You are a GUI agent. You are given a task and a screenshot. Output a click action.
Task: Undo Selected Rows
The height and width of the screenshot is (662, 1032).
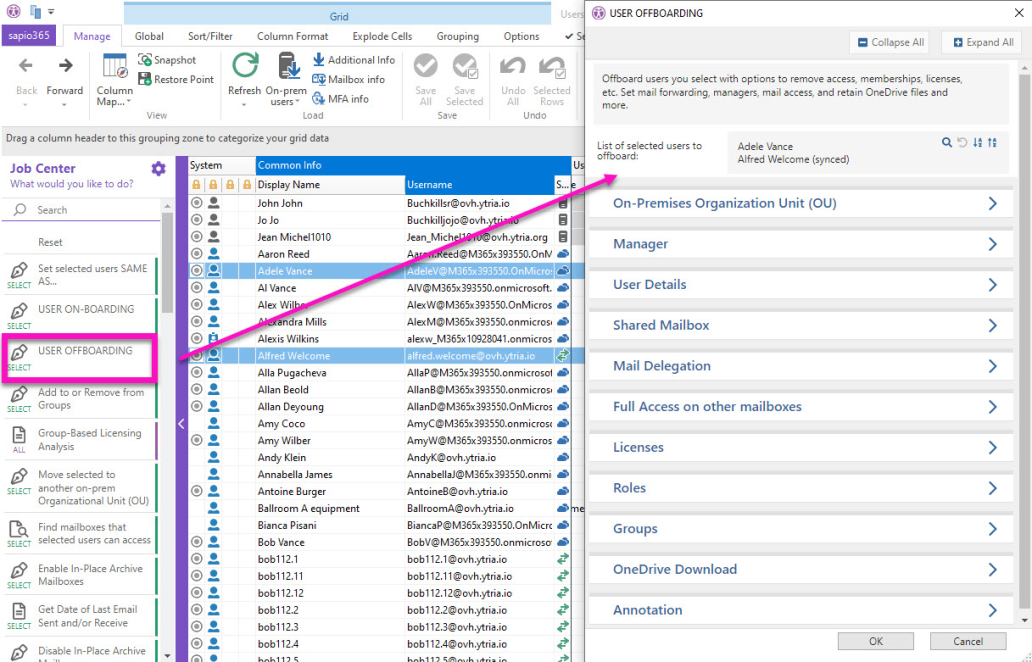(552, 80)
